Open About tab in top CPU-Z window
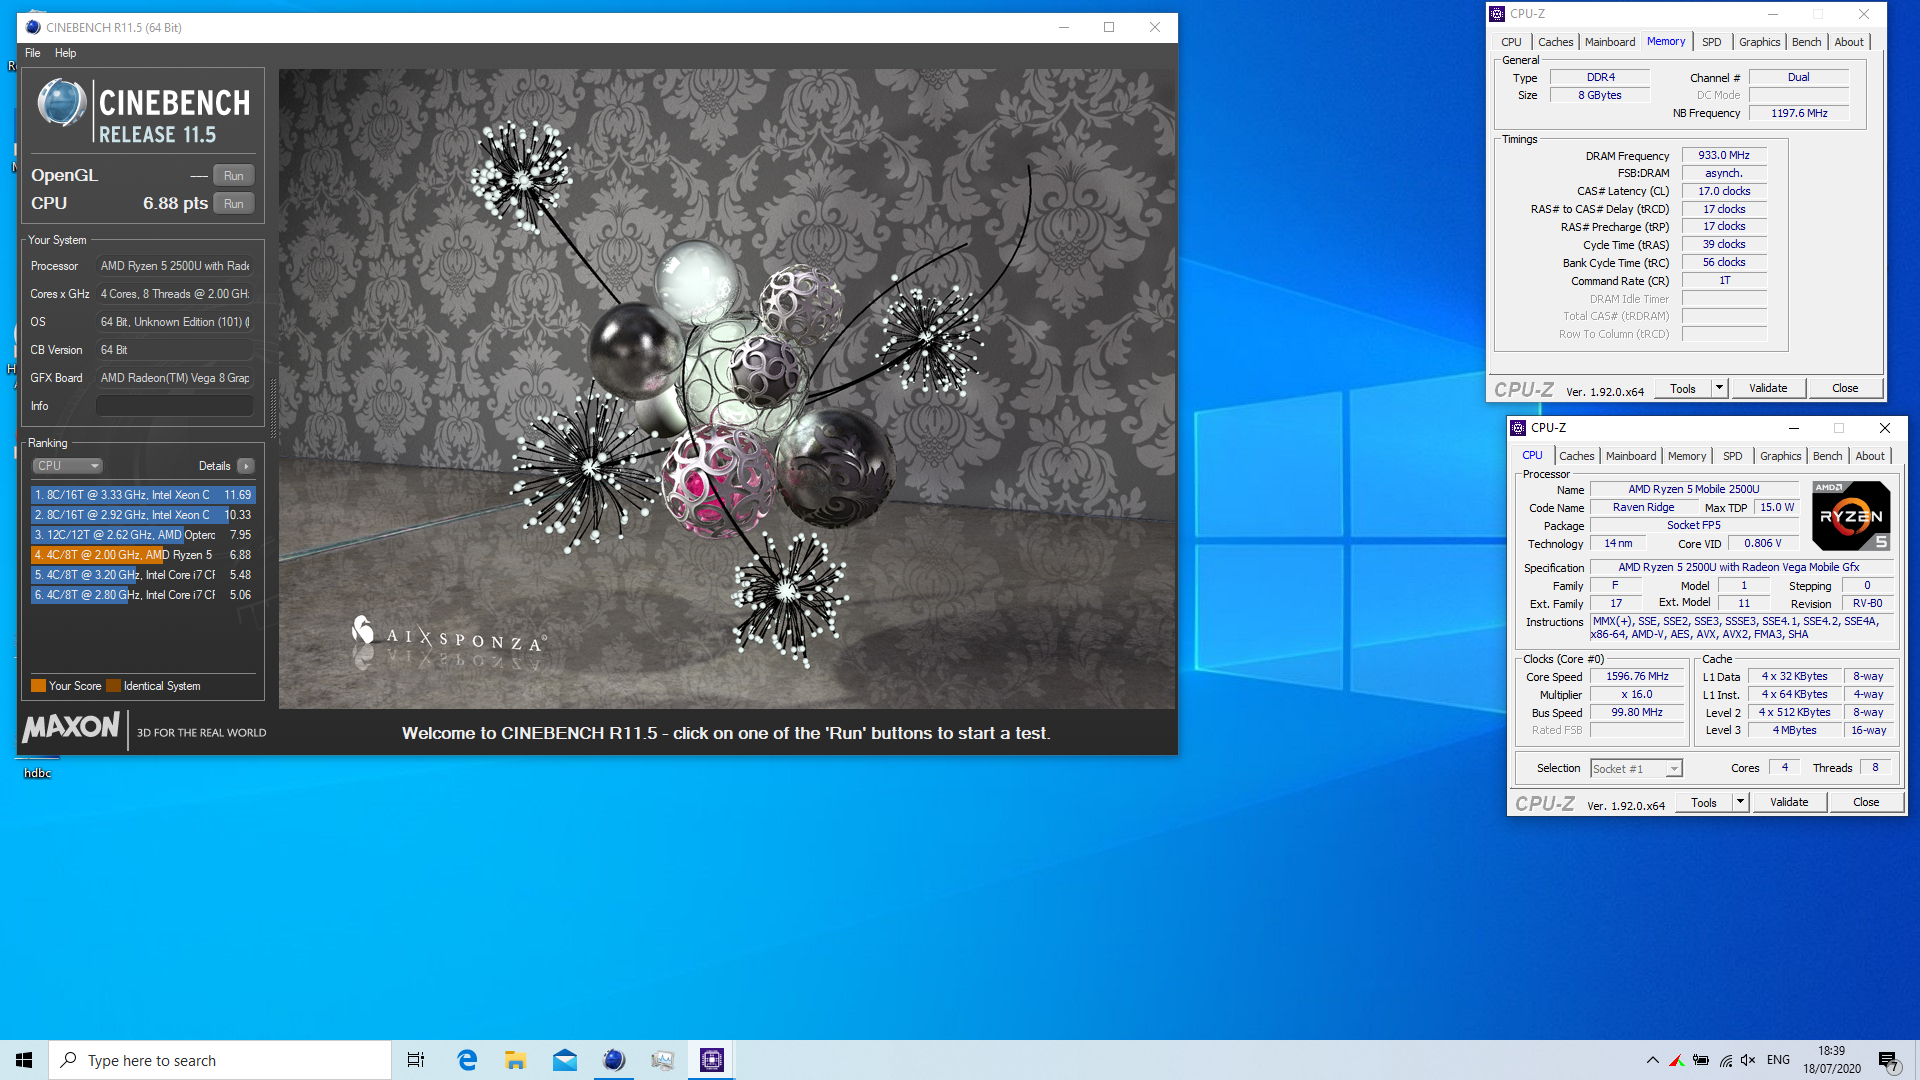1920x1080 pixels. pyautogui.click(x=1849, y=42)
